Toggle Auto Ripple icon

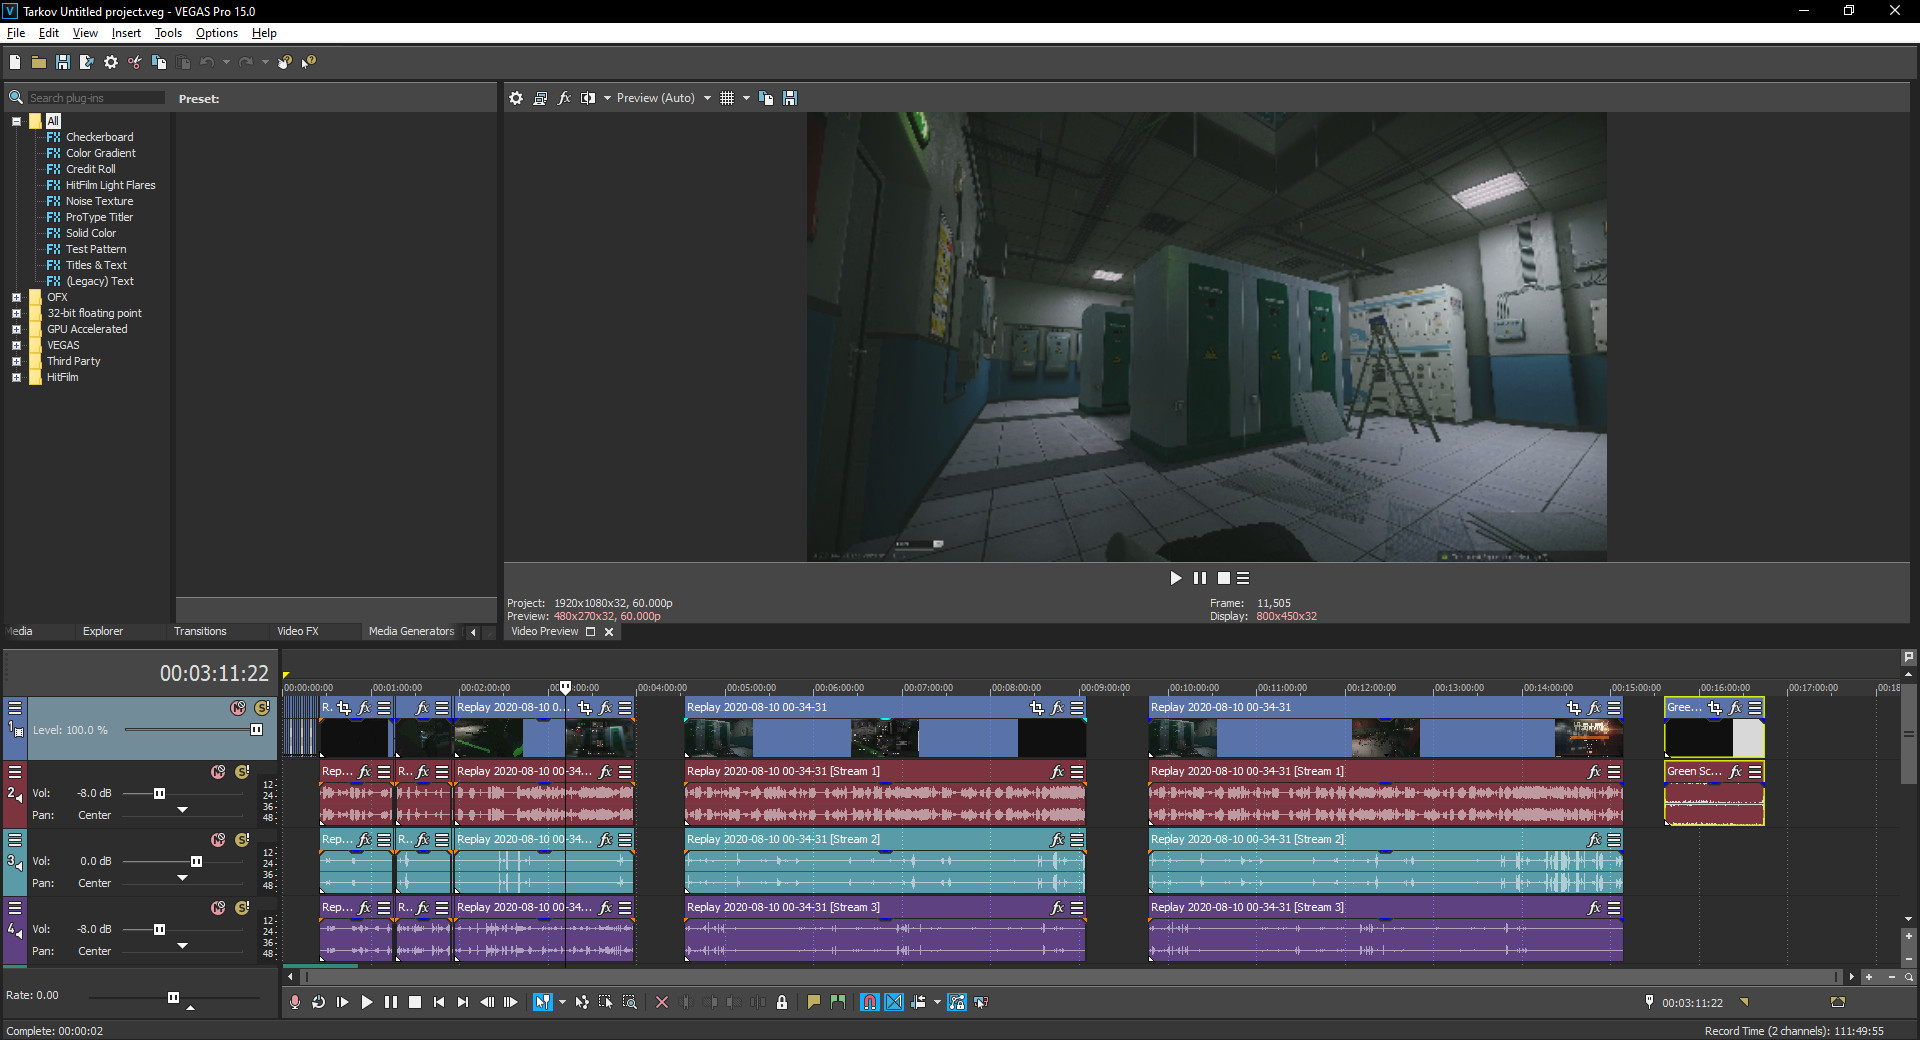pos(918,1002)
